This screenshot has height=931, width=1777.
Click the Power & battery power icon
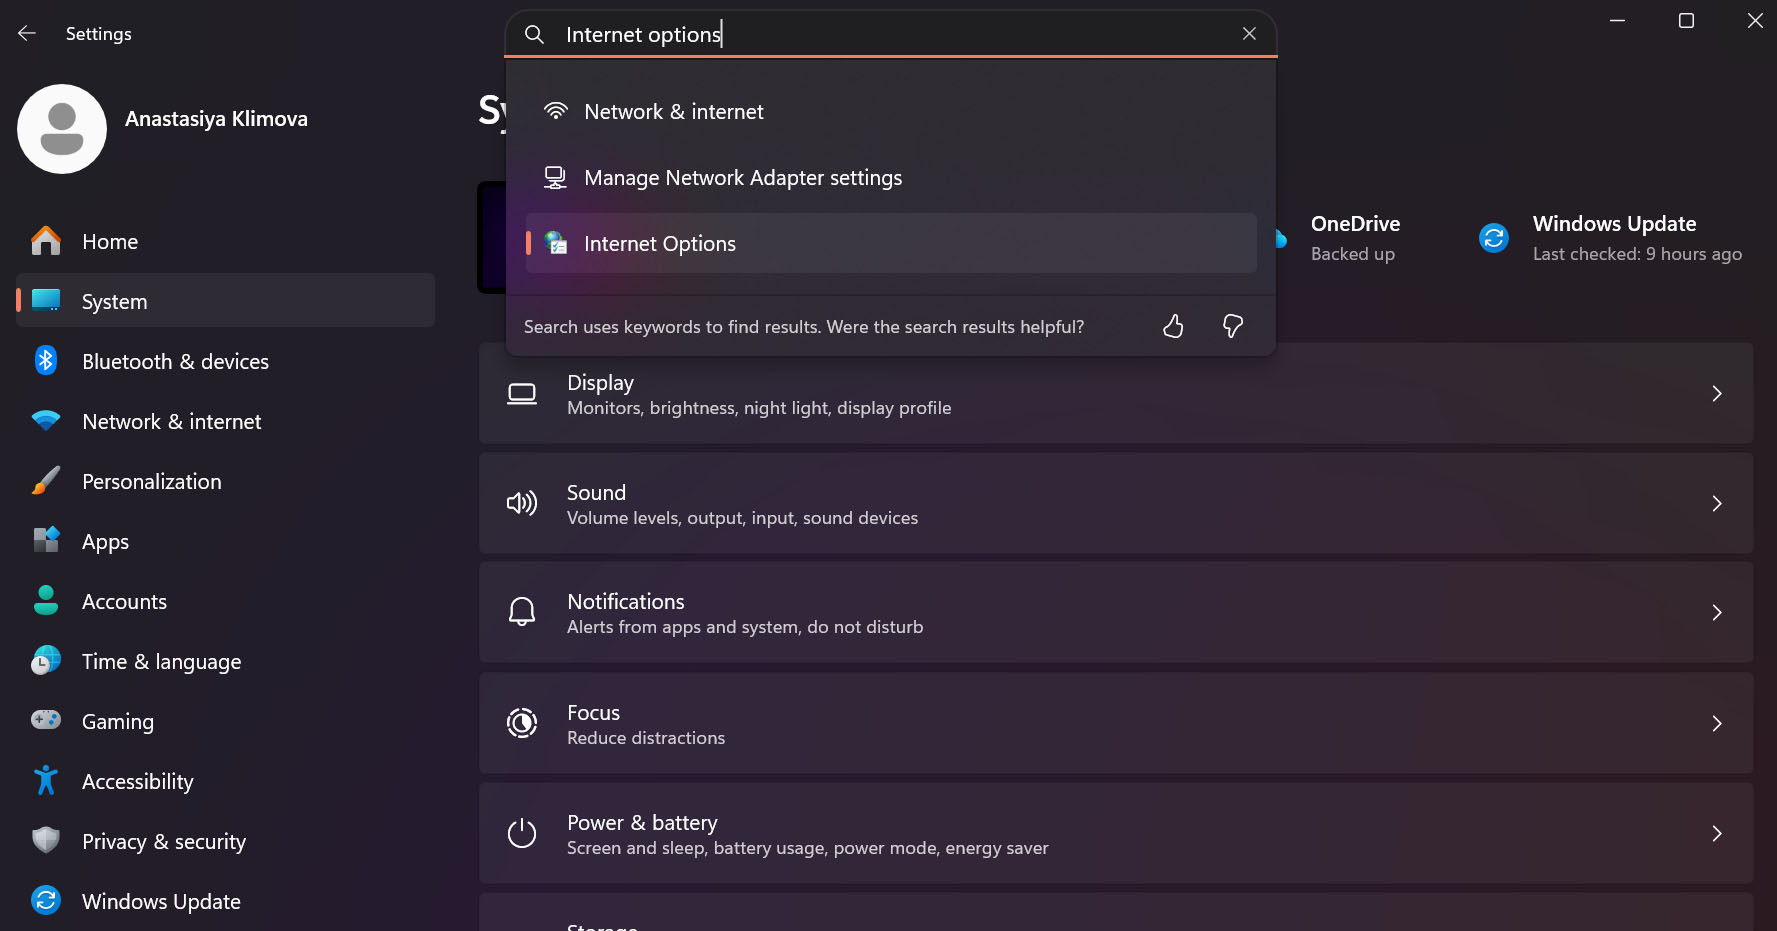coord(522,833)
